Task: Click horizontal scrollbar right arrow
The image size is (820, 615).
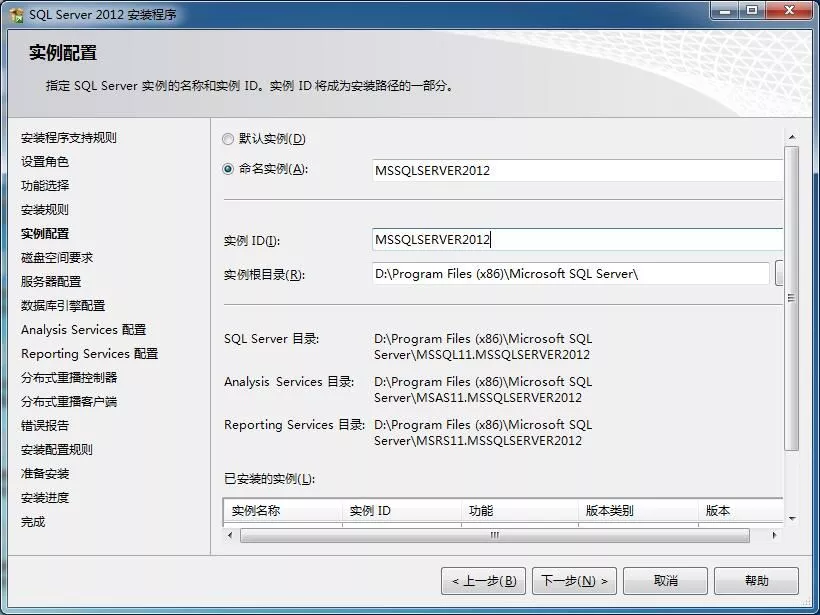Action: (x=775, y=536)
